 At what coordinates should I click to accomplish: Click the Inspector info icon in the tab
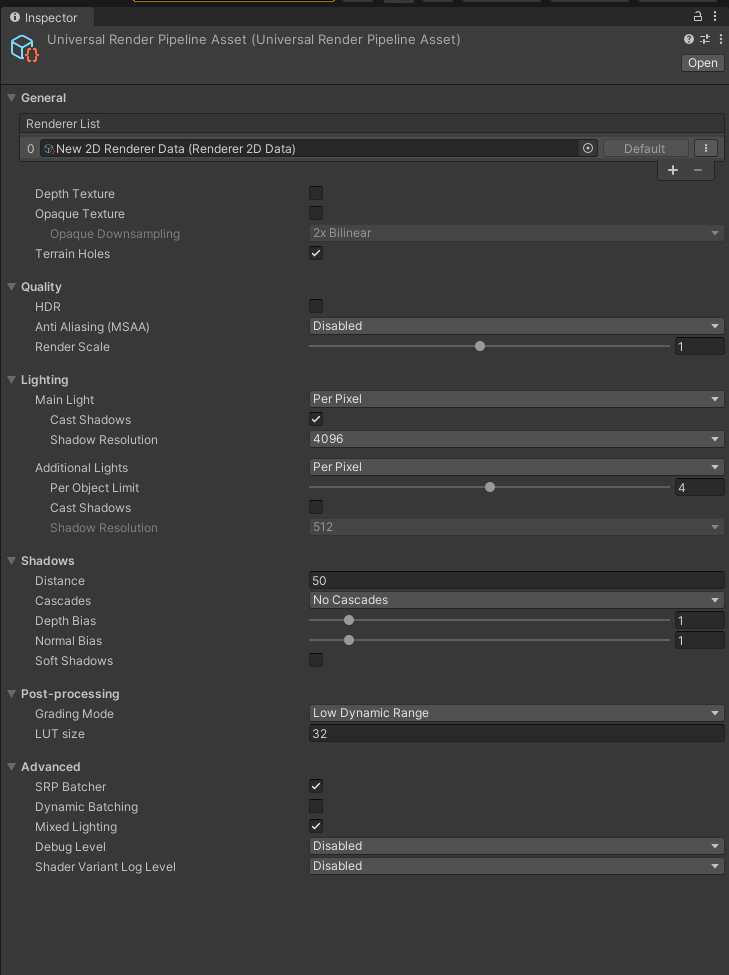[15, 17]
